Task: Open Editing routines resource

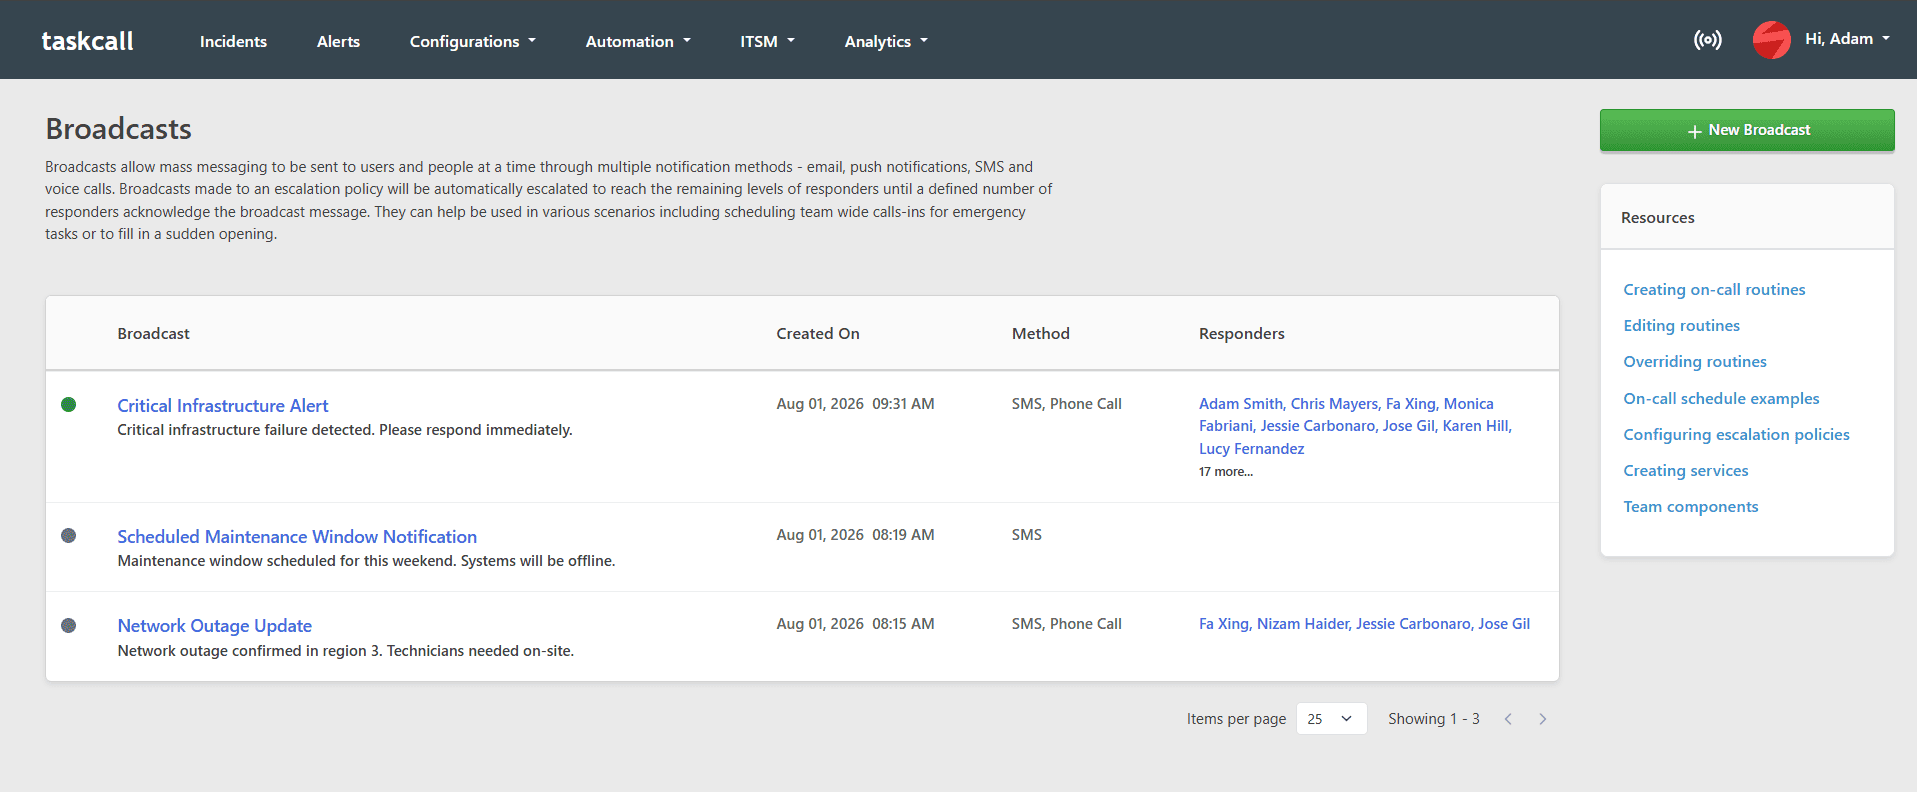Action: click(1681, 326)
